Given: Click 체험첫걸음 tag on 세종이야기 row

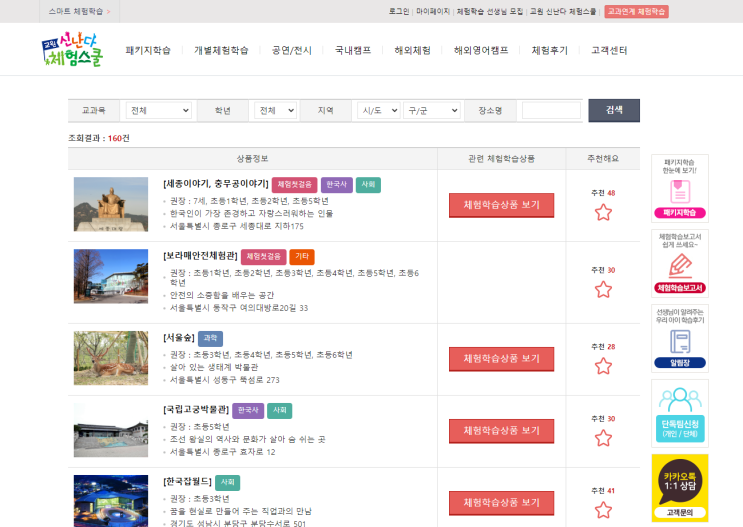Looking at the screenshot, I should (294, 184).
